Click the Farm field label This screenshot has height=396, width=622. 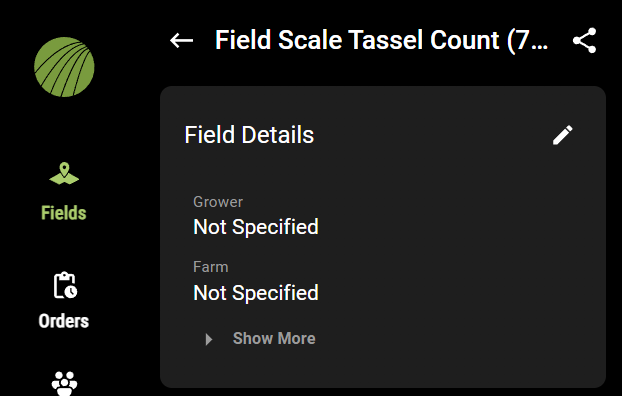[211, 267]
